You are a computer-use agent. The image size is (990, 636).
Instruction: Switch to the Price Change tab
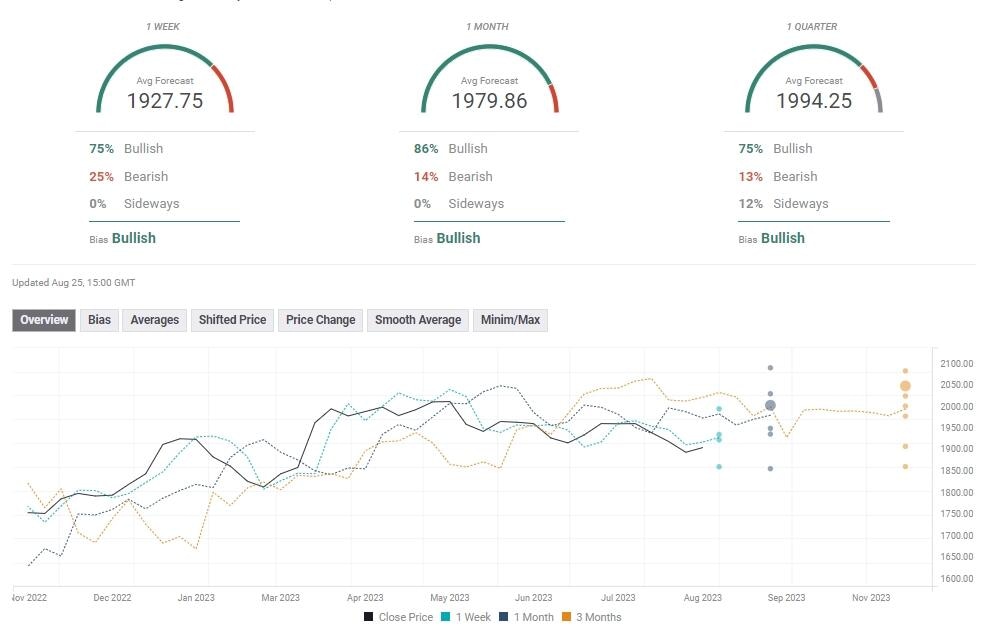320,320
